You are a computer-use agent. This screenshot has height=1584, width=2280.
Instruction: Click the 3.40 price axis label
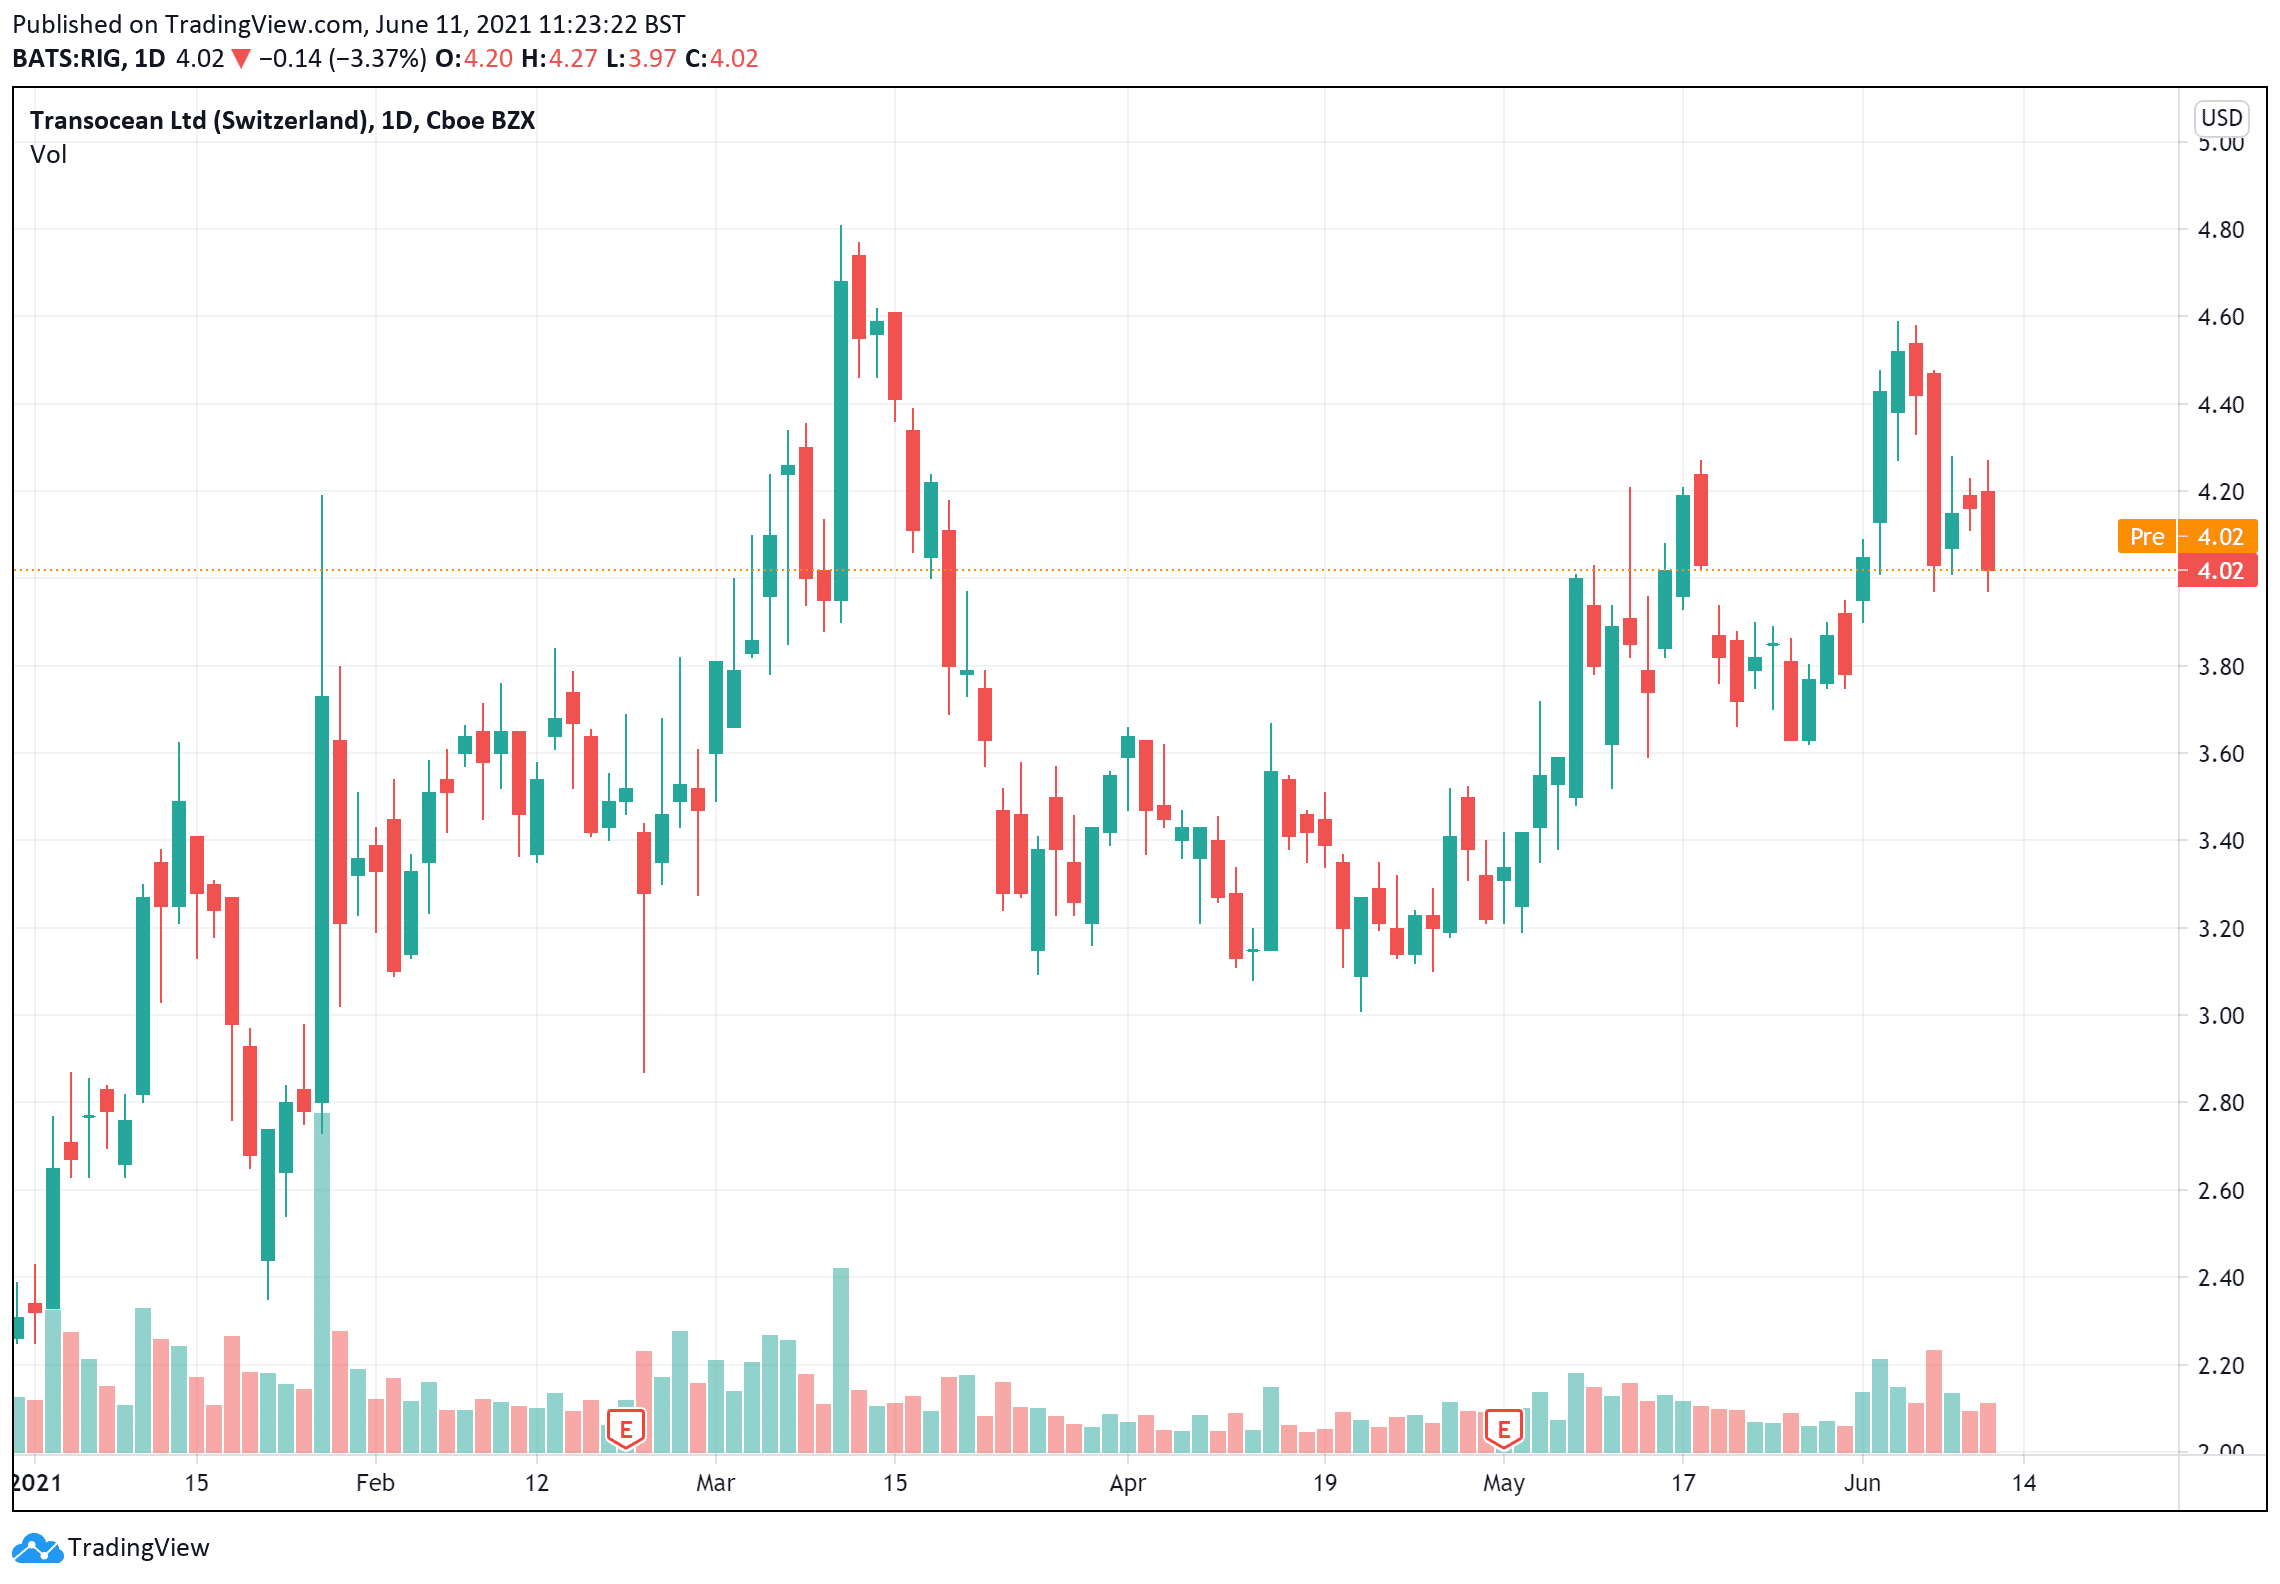(x=2220, y=841)
